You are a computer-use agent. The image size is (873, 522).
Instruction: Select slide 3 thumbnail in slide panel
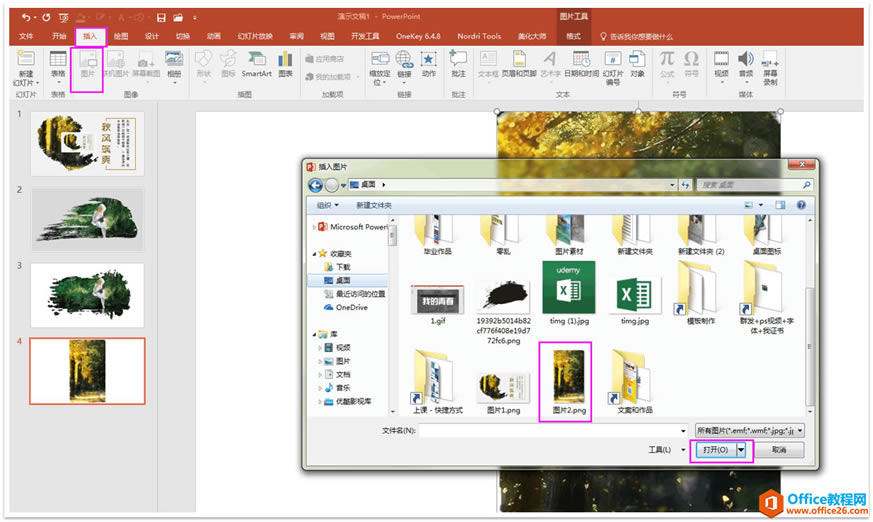click(x=87, y=296)
